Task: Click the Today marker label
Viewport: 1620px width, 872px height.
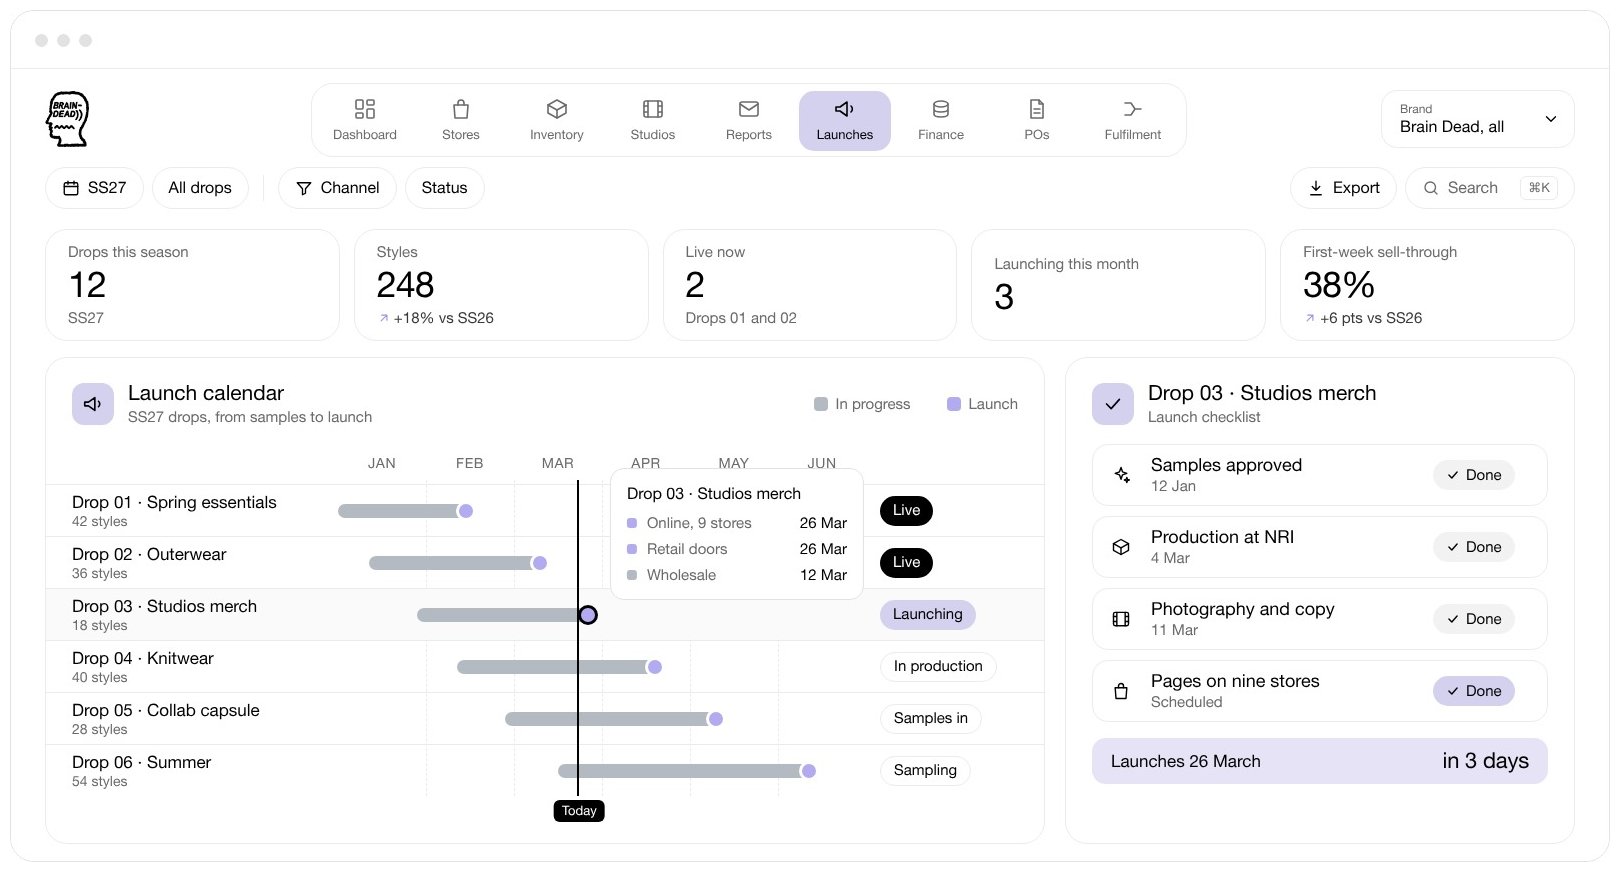Action: [x=579, y=811]
